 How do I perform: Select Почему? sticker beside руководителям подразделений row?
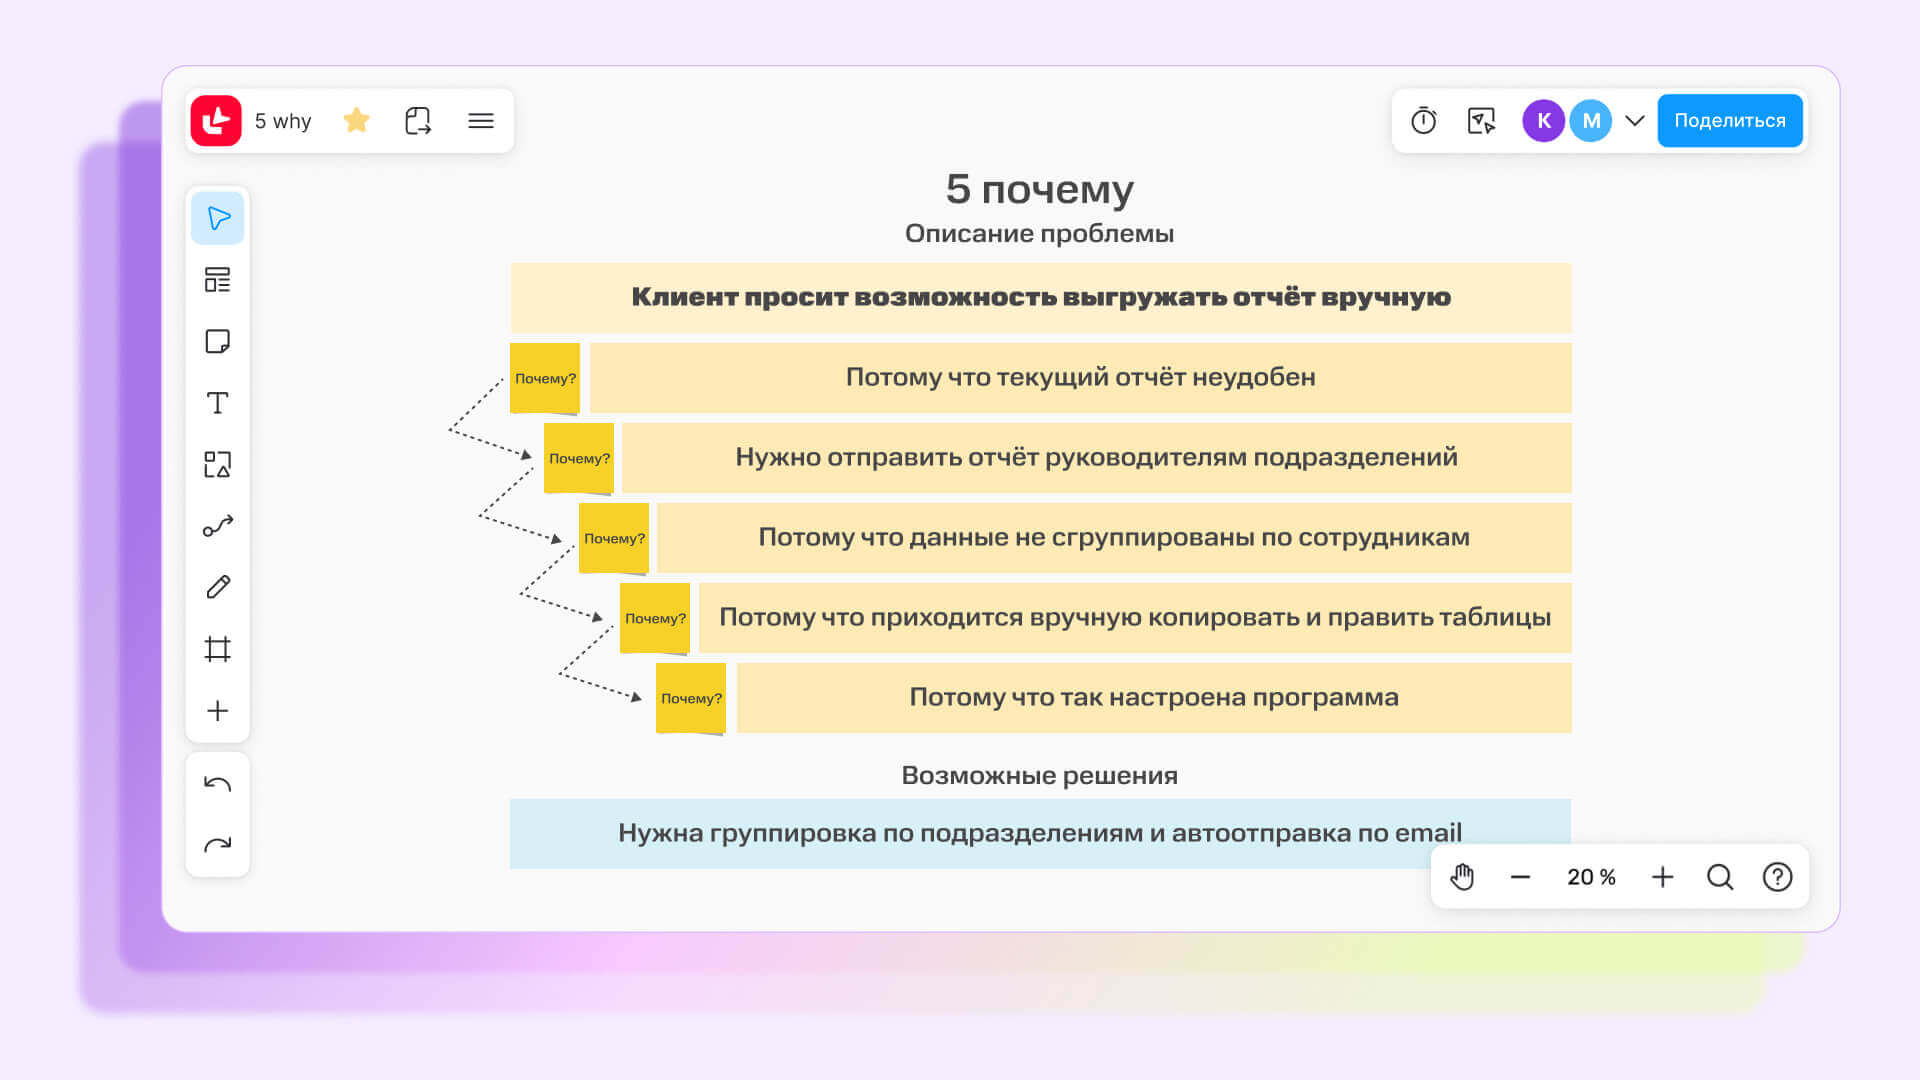pyautogui.click(x=579, y=458)
